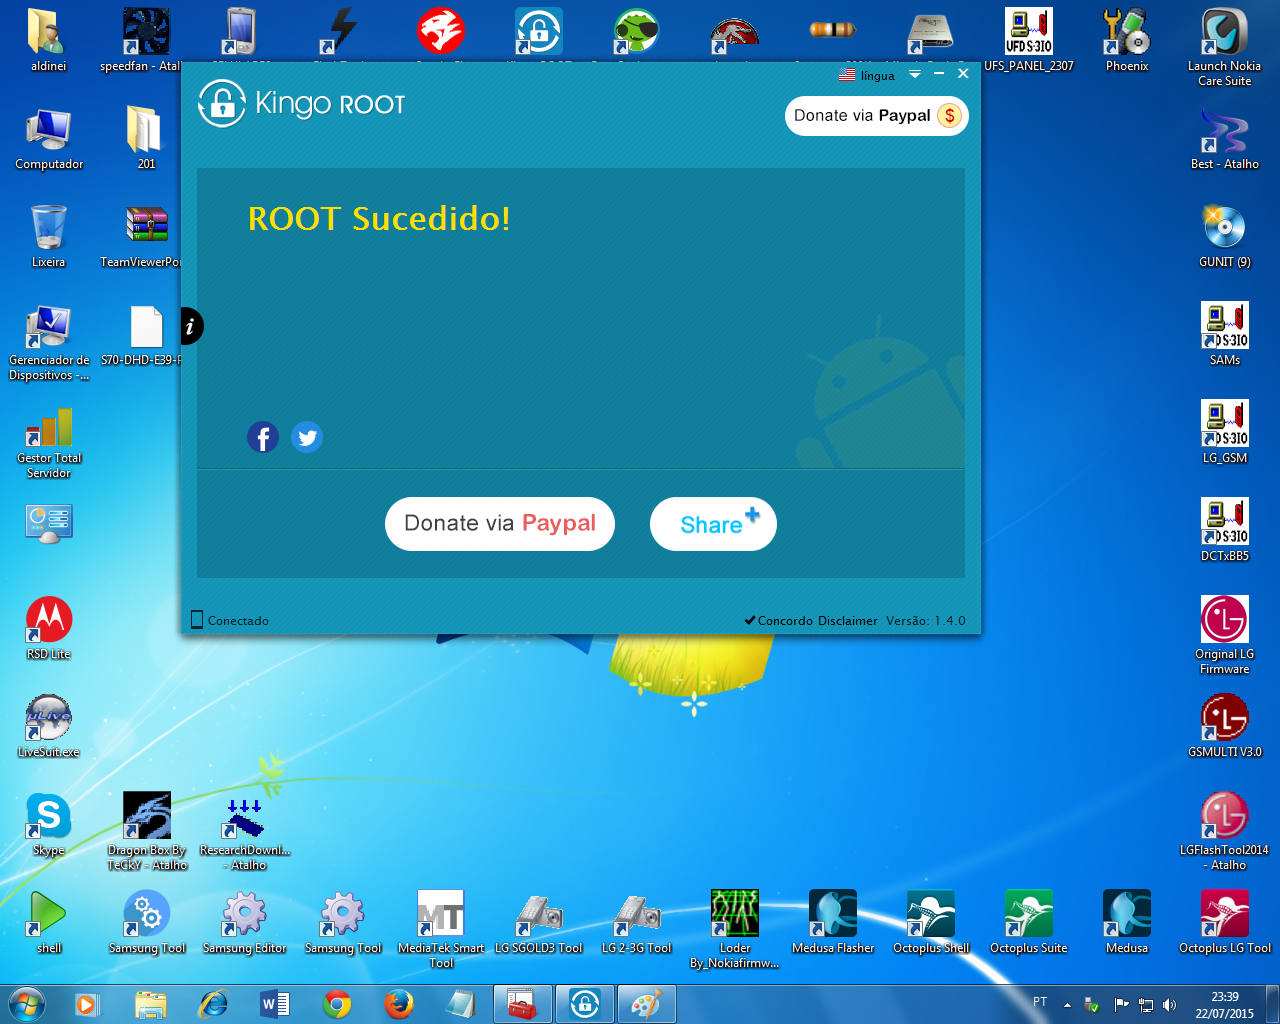The height and width of the screenshot is (1024, 1280).
Task: Select the Gerenciador de Dispositivos shortcut
Action: 49,343
